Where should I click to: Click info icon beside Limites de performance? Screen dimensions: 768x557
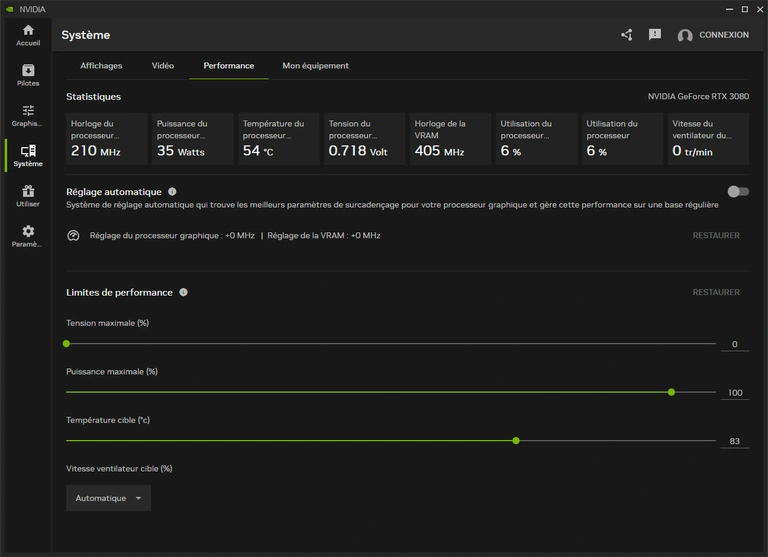183,293
